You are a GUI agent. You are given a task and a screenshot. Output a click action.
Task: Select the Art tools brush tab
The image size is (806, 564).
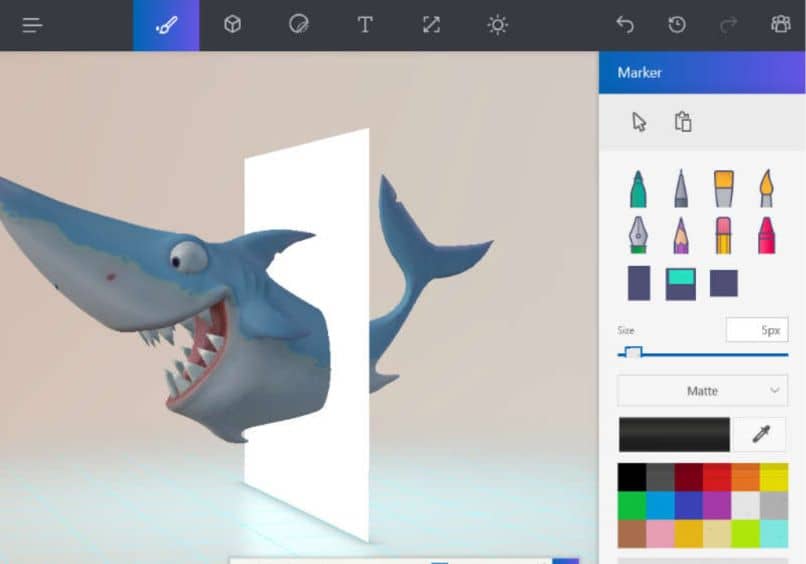pyautogui.click(x=166, y=25)
